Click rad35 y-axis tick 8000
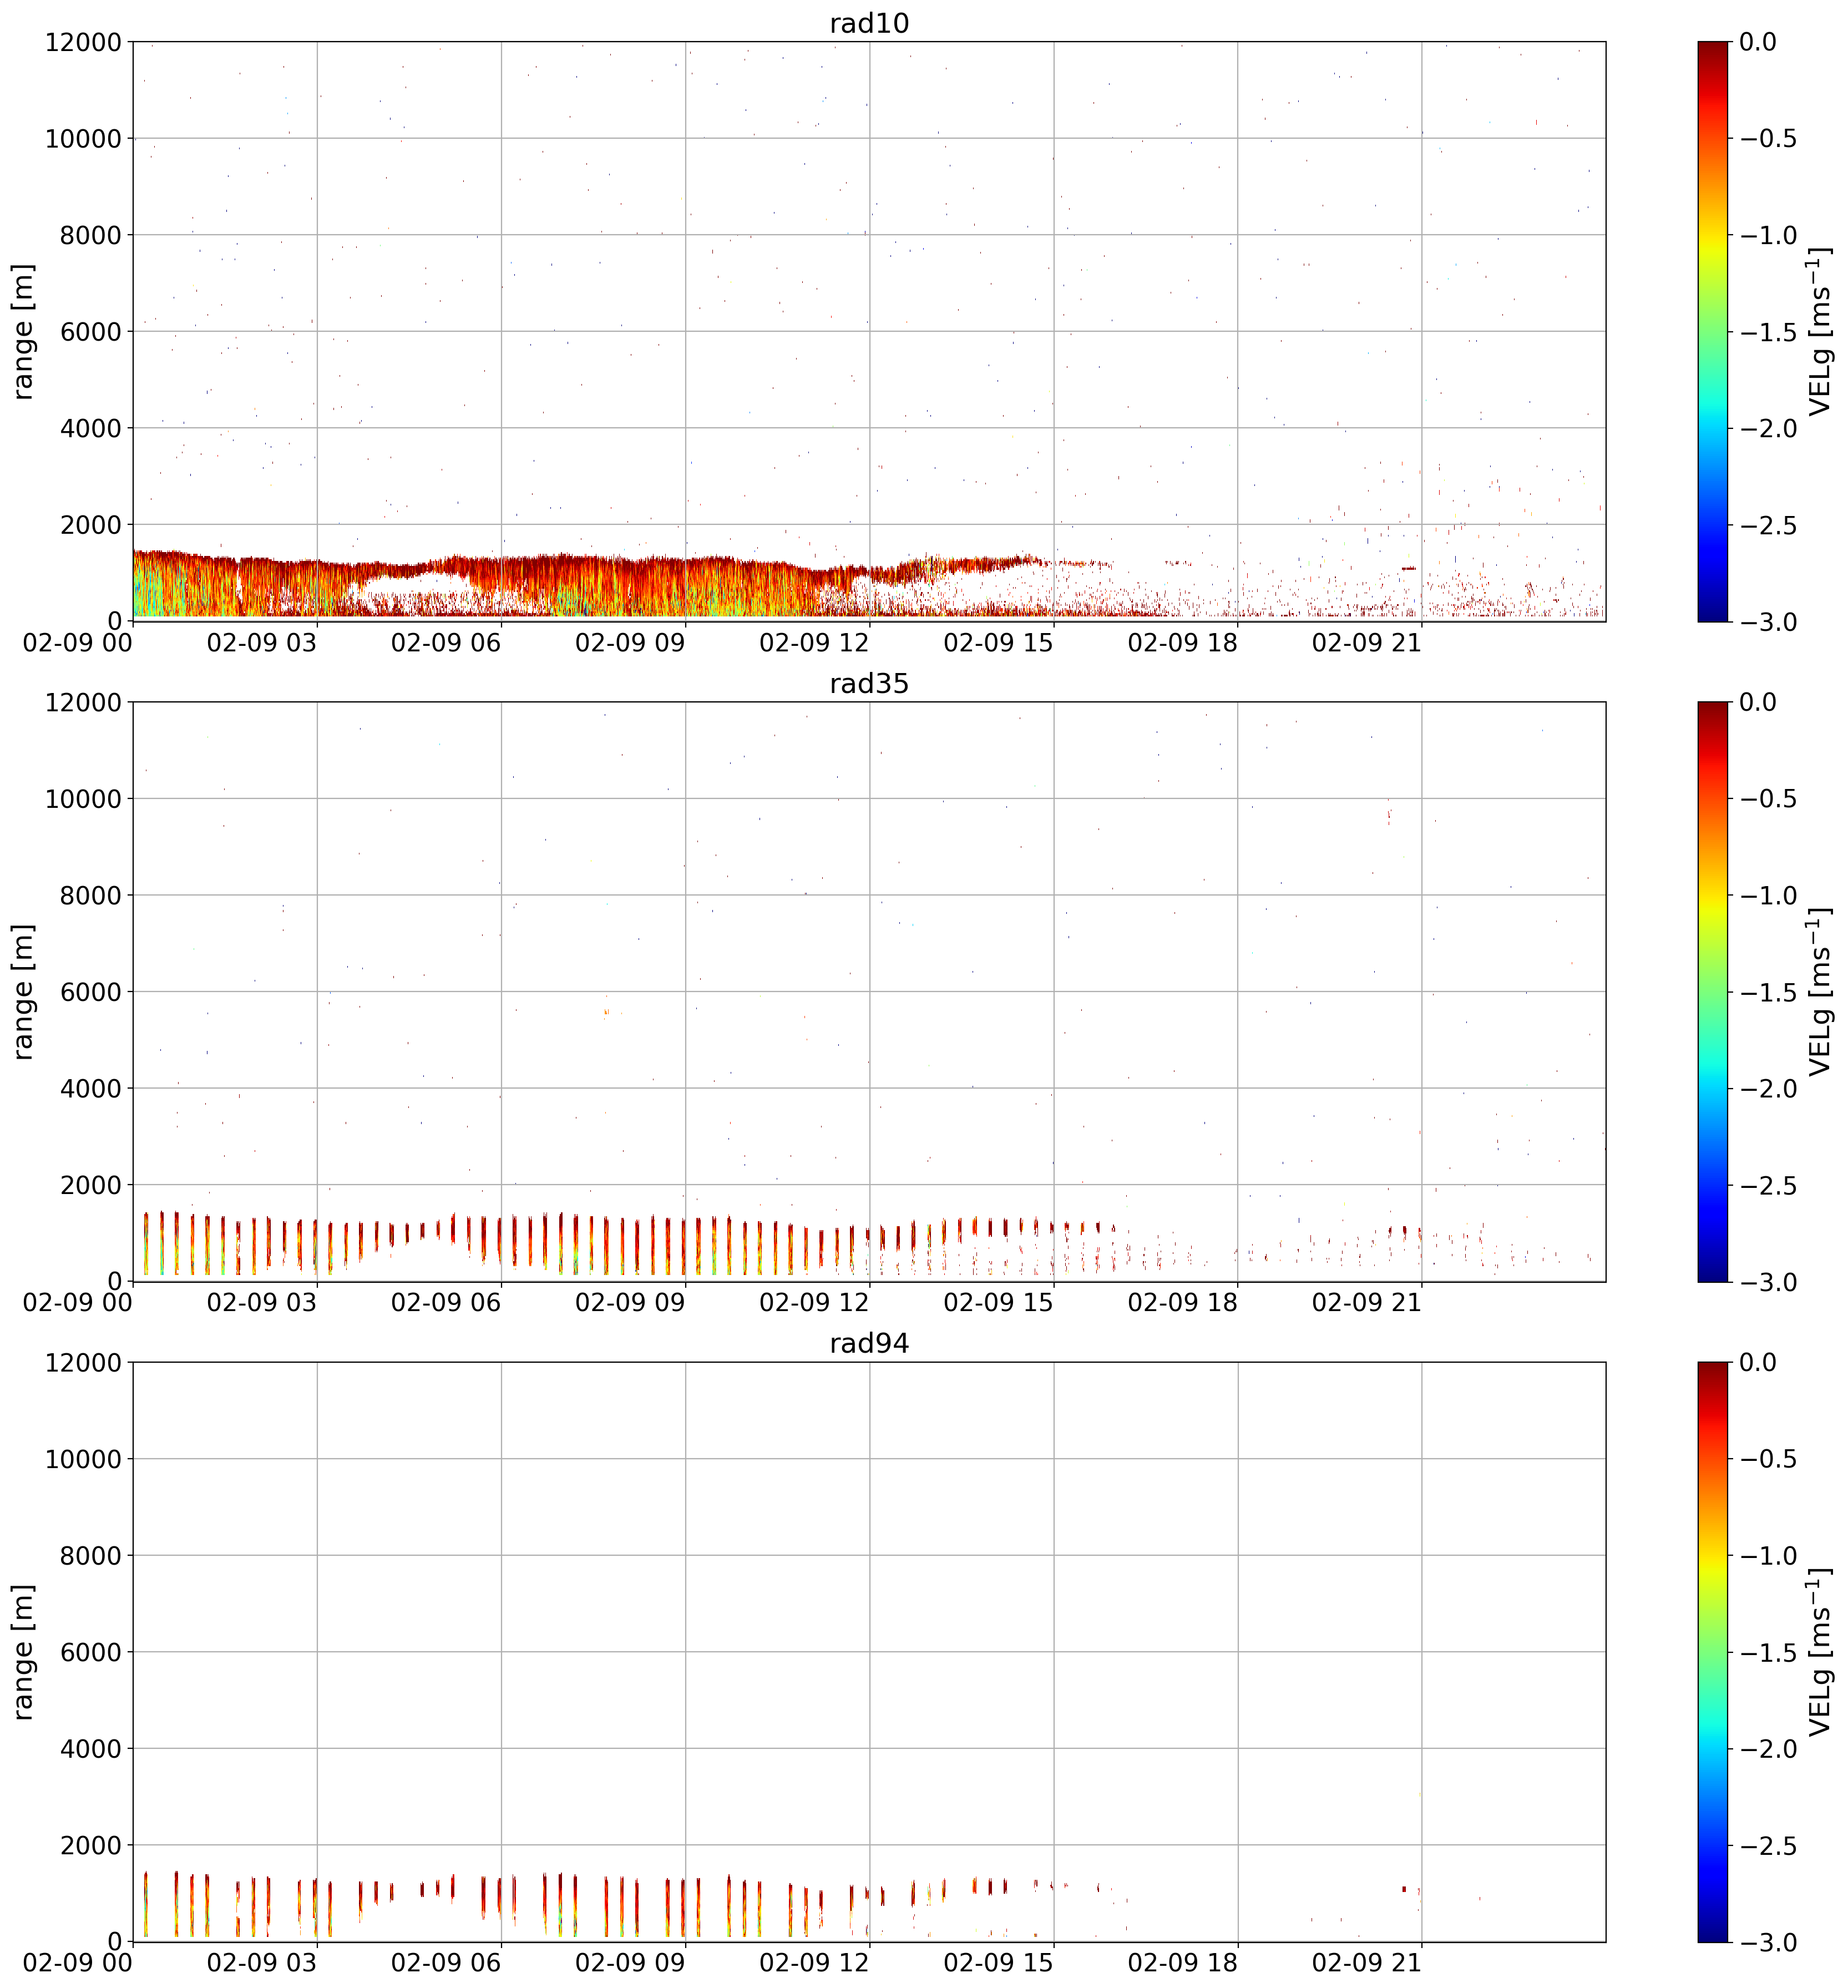The width and height of the screenshot is (1848, 1988). pyautogui.click(x=90, y=895)
